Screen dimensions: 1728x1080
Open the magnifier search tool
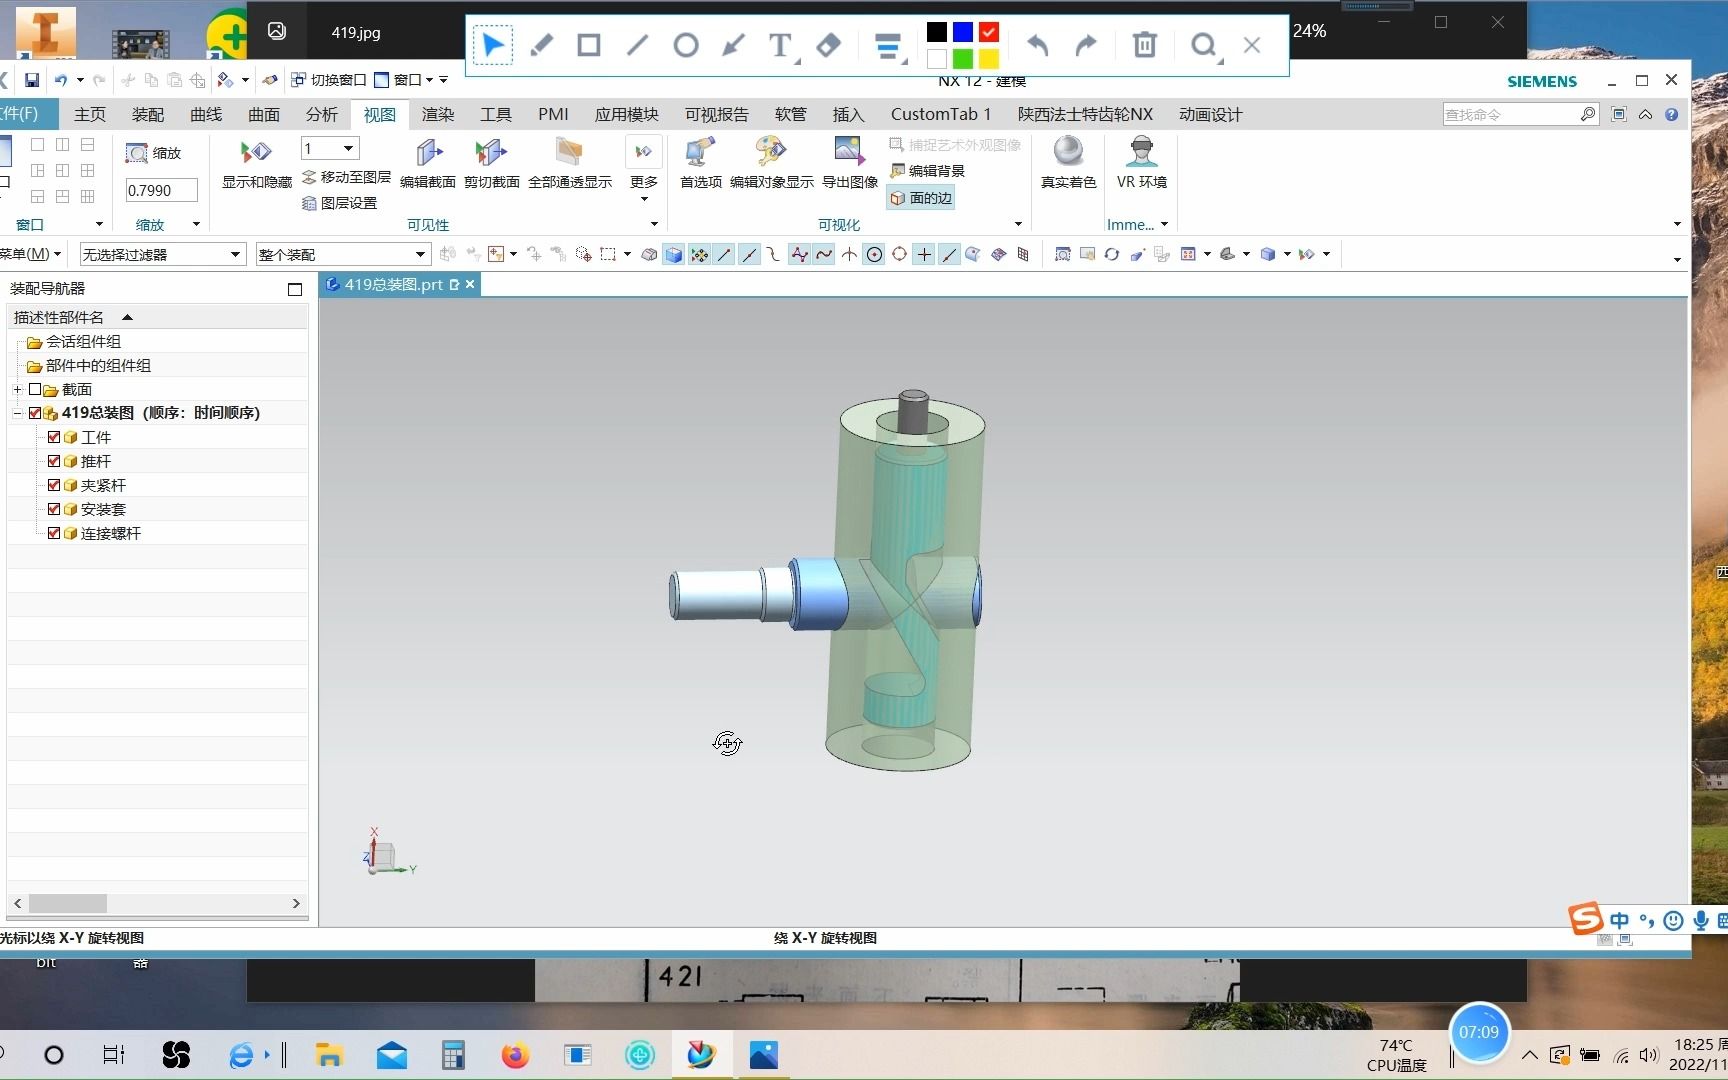[1204, 45]
